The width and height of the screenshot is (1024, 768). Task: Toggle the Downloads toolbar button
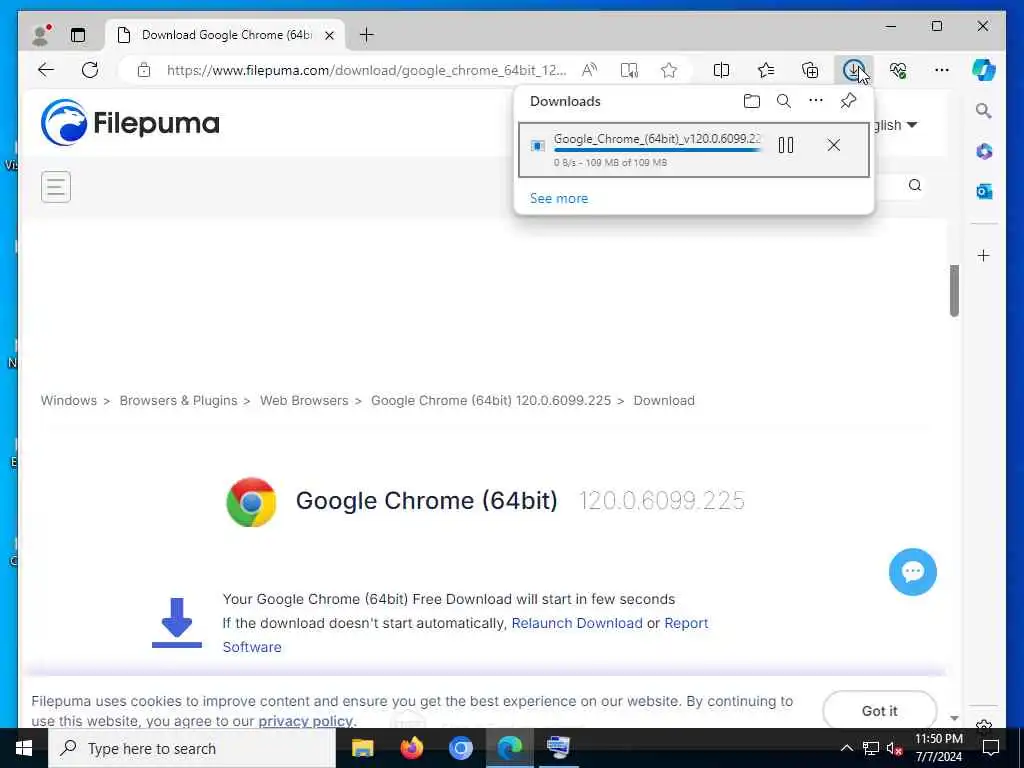coord(854,70)
